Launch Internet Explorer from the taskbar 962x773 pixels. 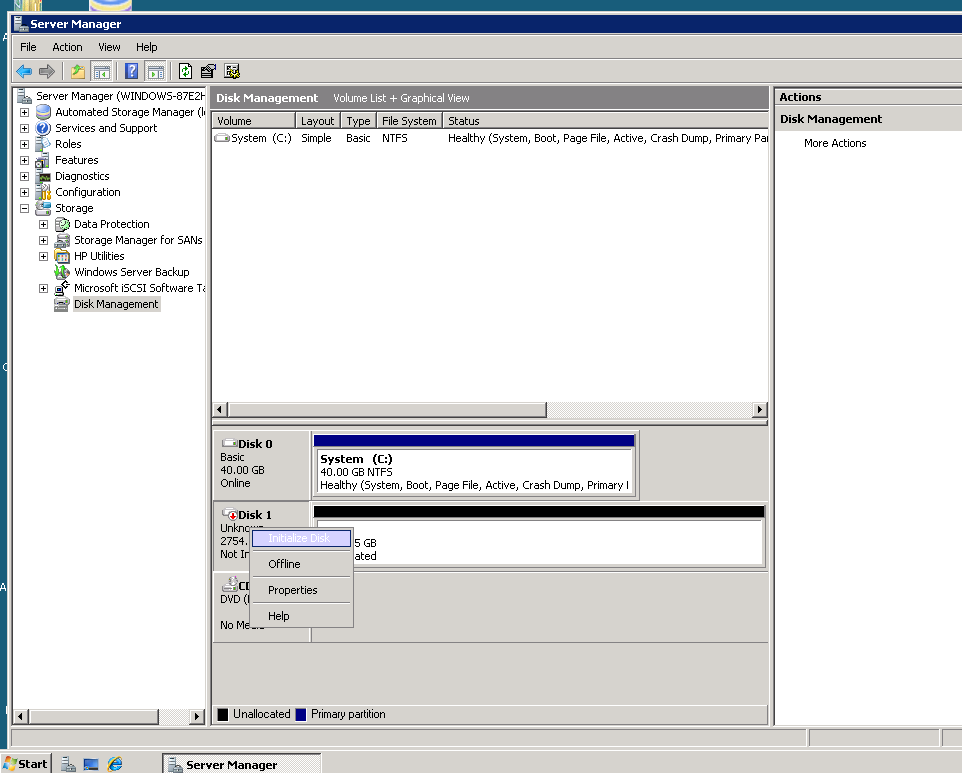click(x=115, y=764)
